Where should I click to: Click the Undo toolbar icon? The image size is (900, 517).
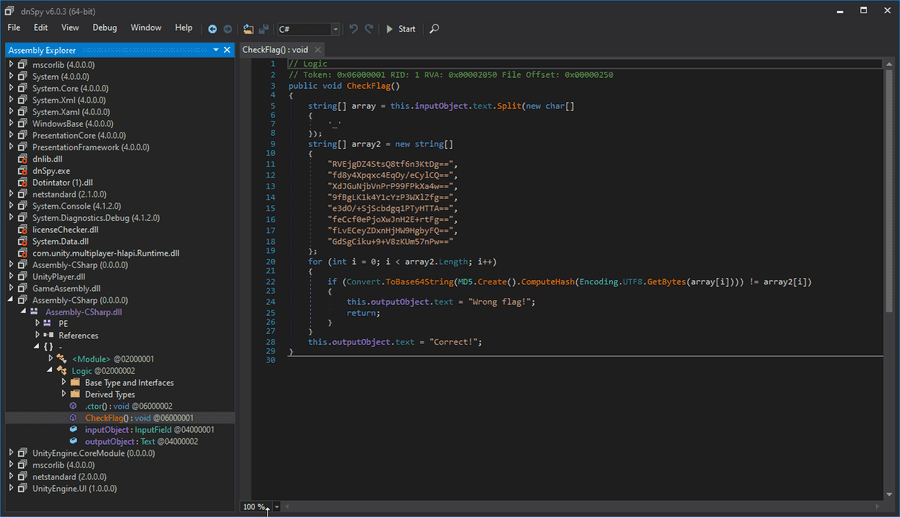click(353, 29)
